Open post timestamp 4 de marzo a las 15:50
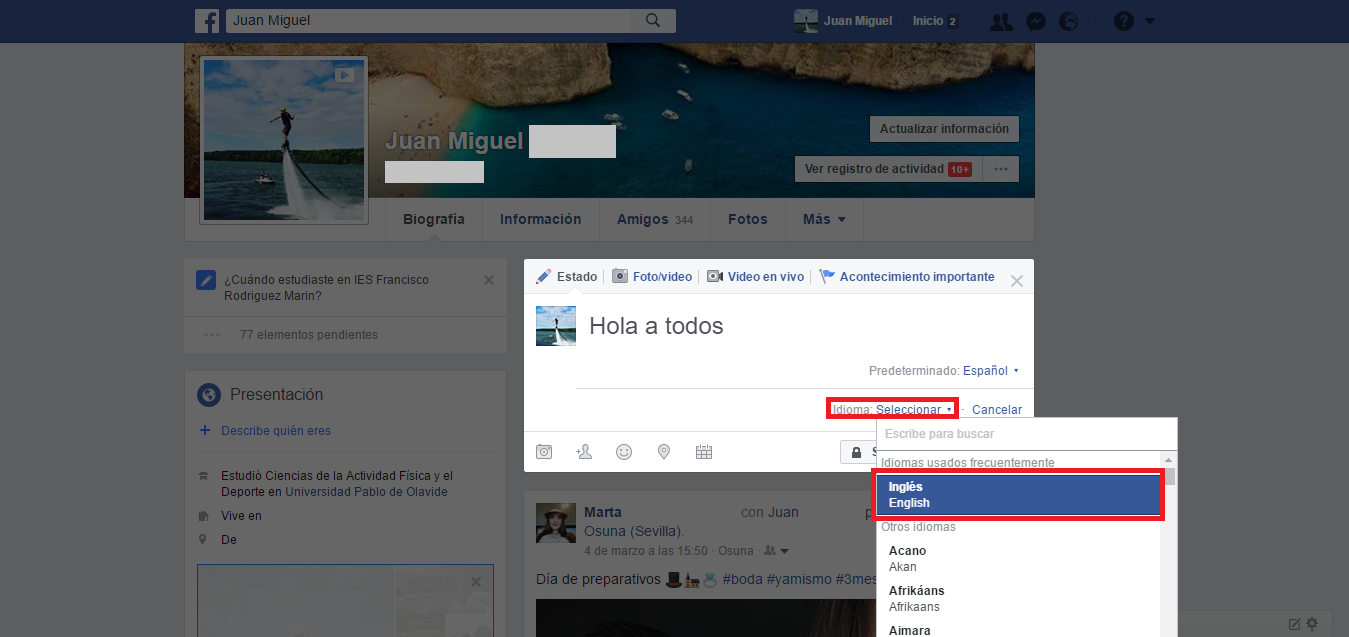 646,551
